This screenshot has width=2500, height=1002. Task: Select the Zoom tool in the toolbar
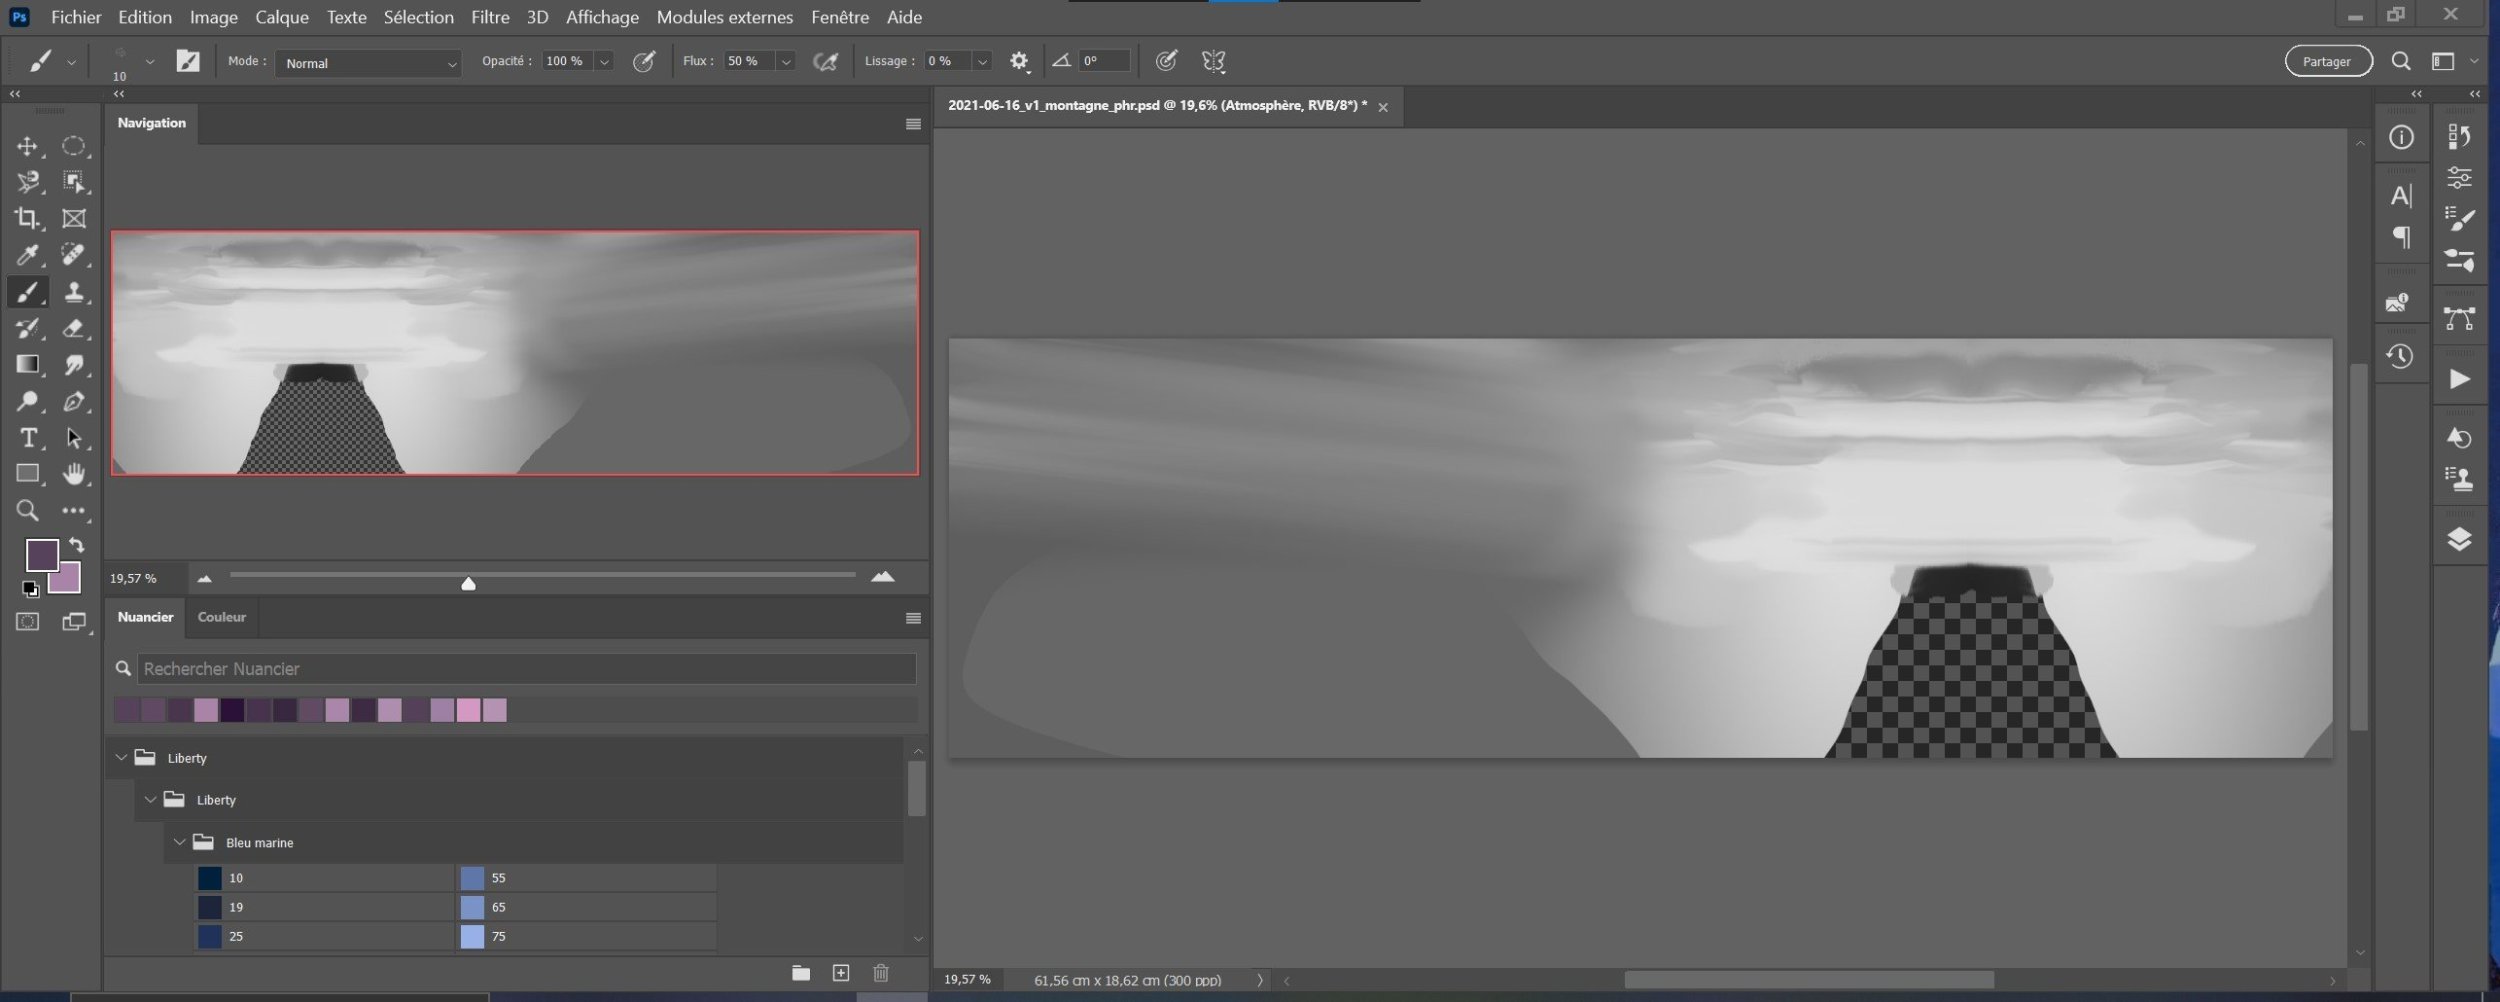pos(27,511)
